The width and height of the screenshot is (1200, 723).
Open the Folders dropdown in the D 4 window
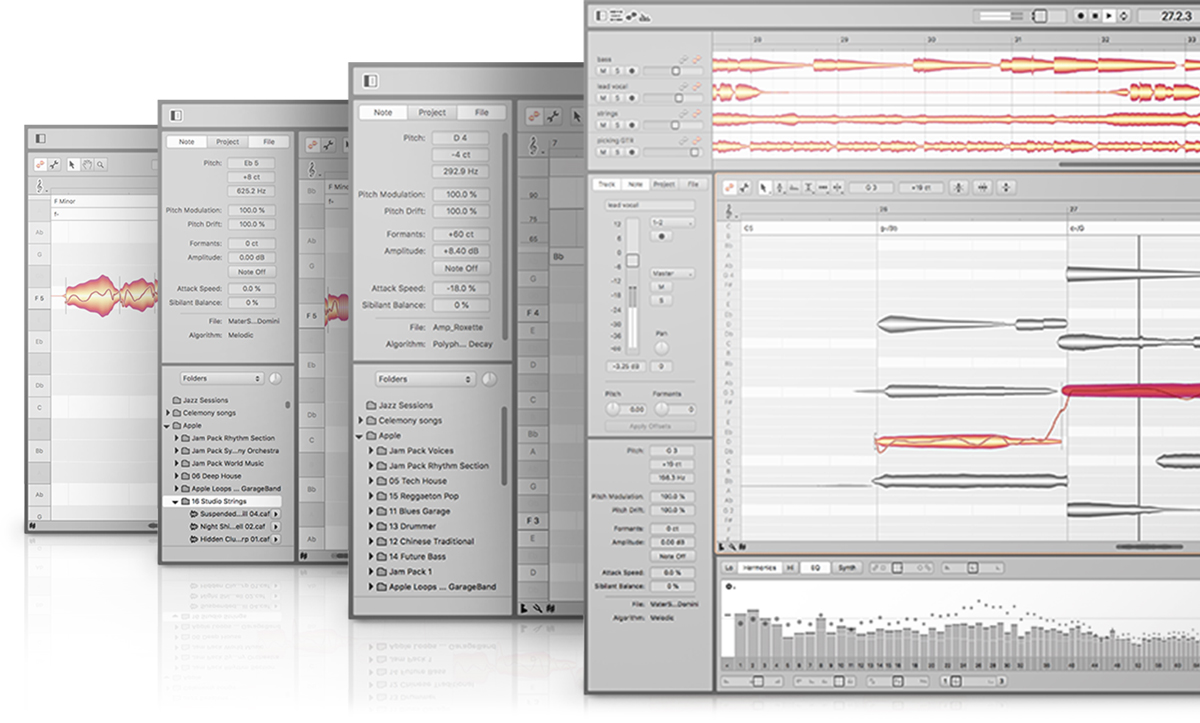point(425,380)
